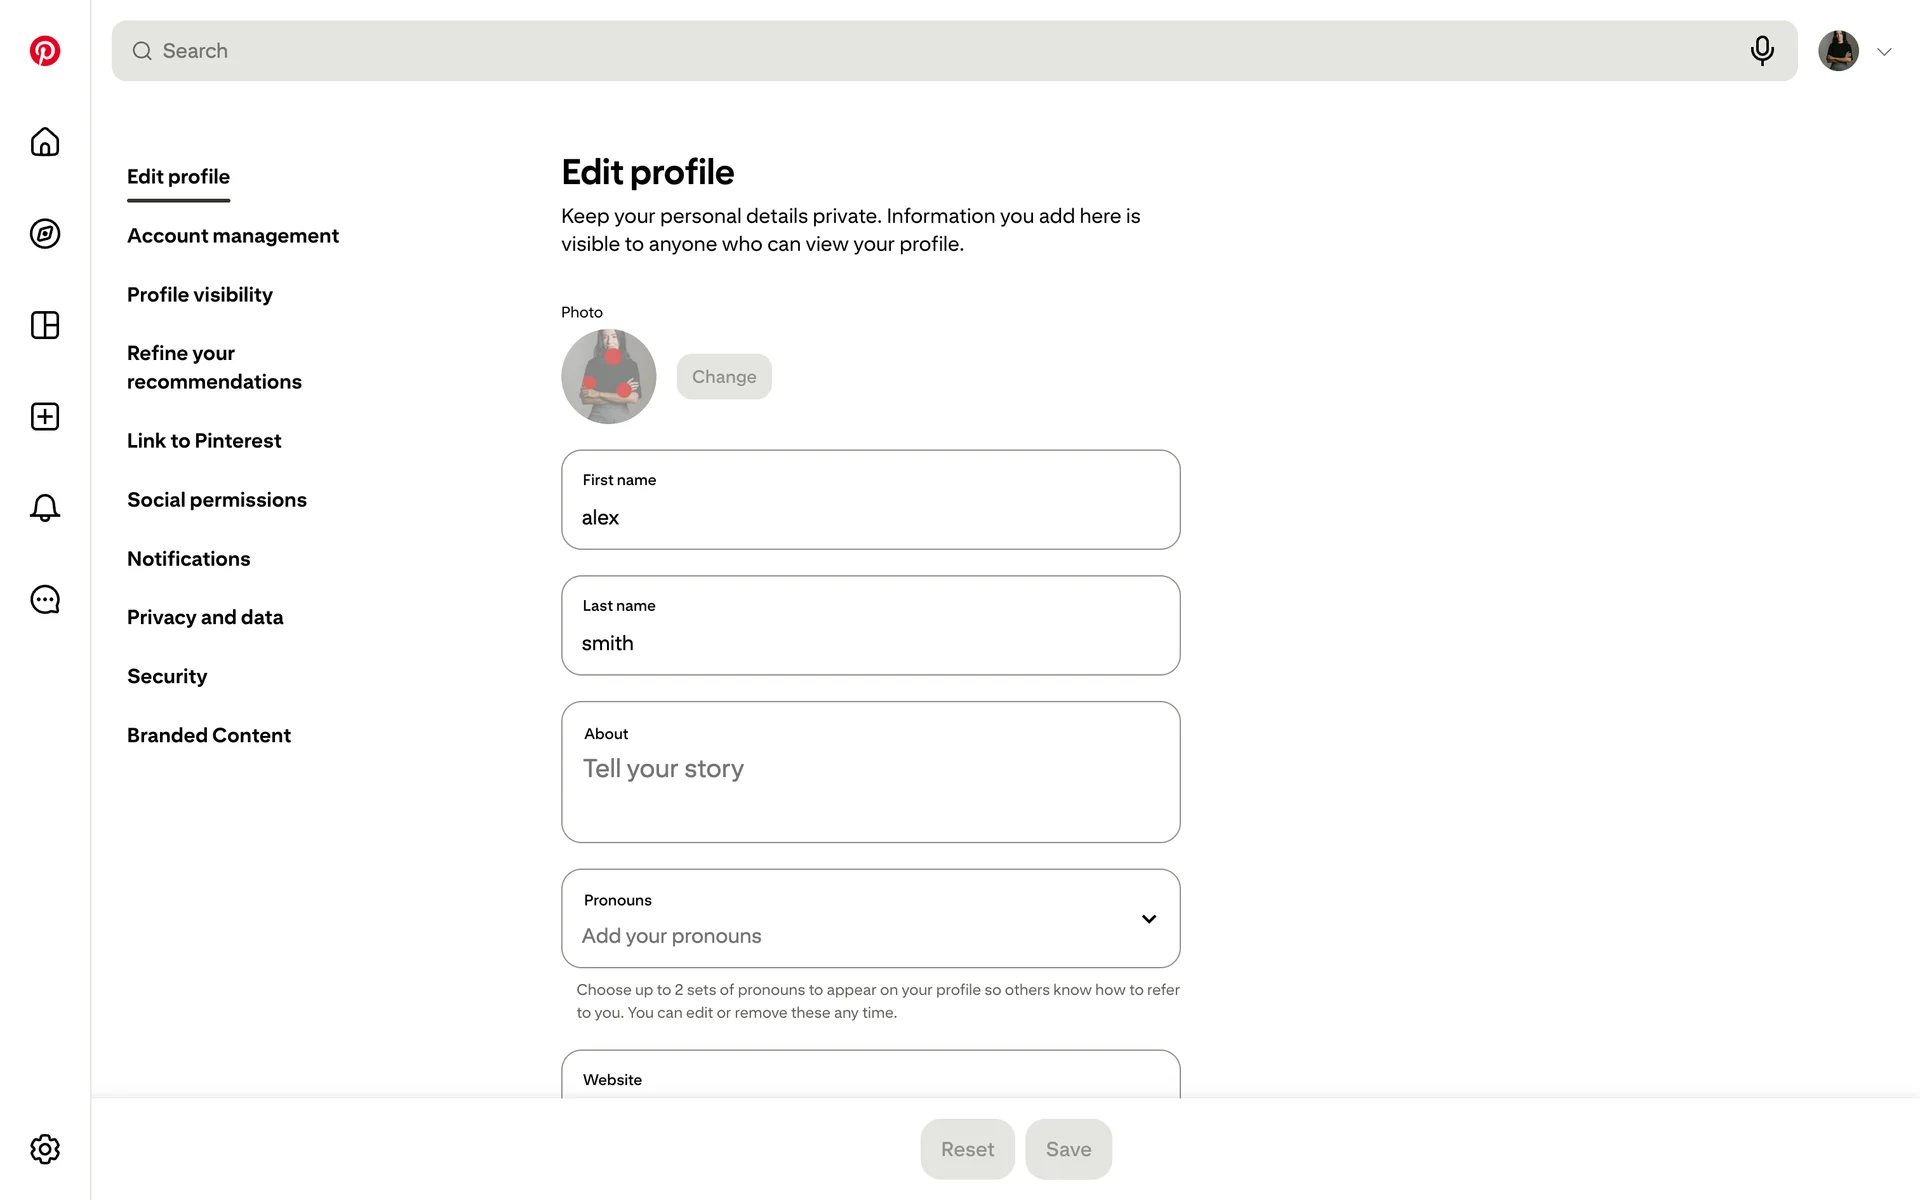The image size is (1920, 1200).
Task: Click the Save button
Action: click(1068, 1149)
